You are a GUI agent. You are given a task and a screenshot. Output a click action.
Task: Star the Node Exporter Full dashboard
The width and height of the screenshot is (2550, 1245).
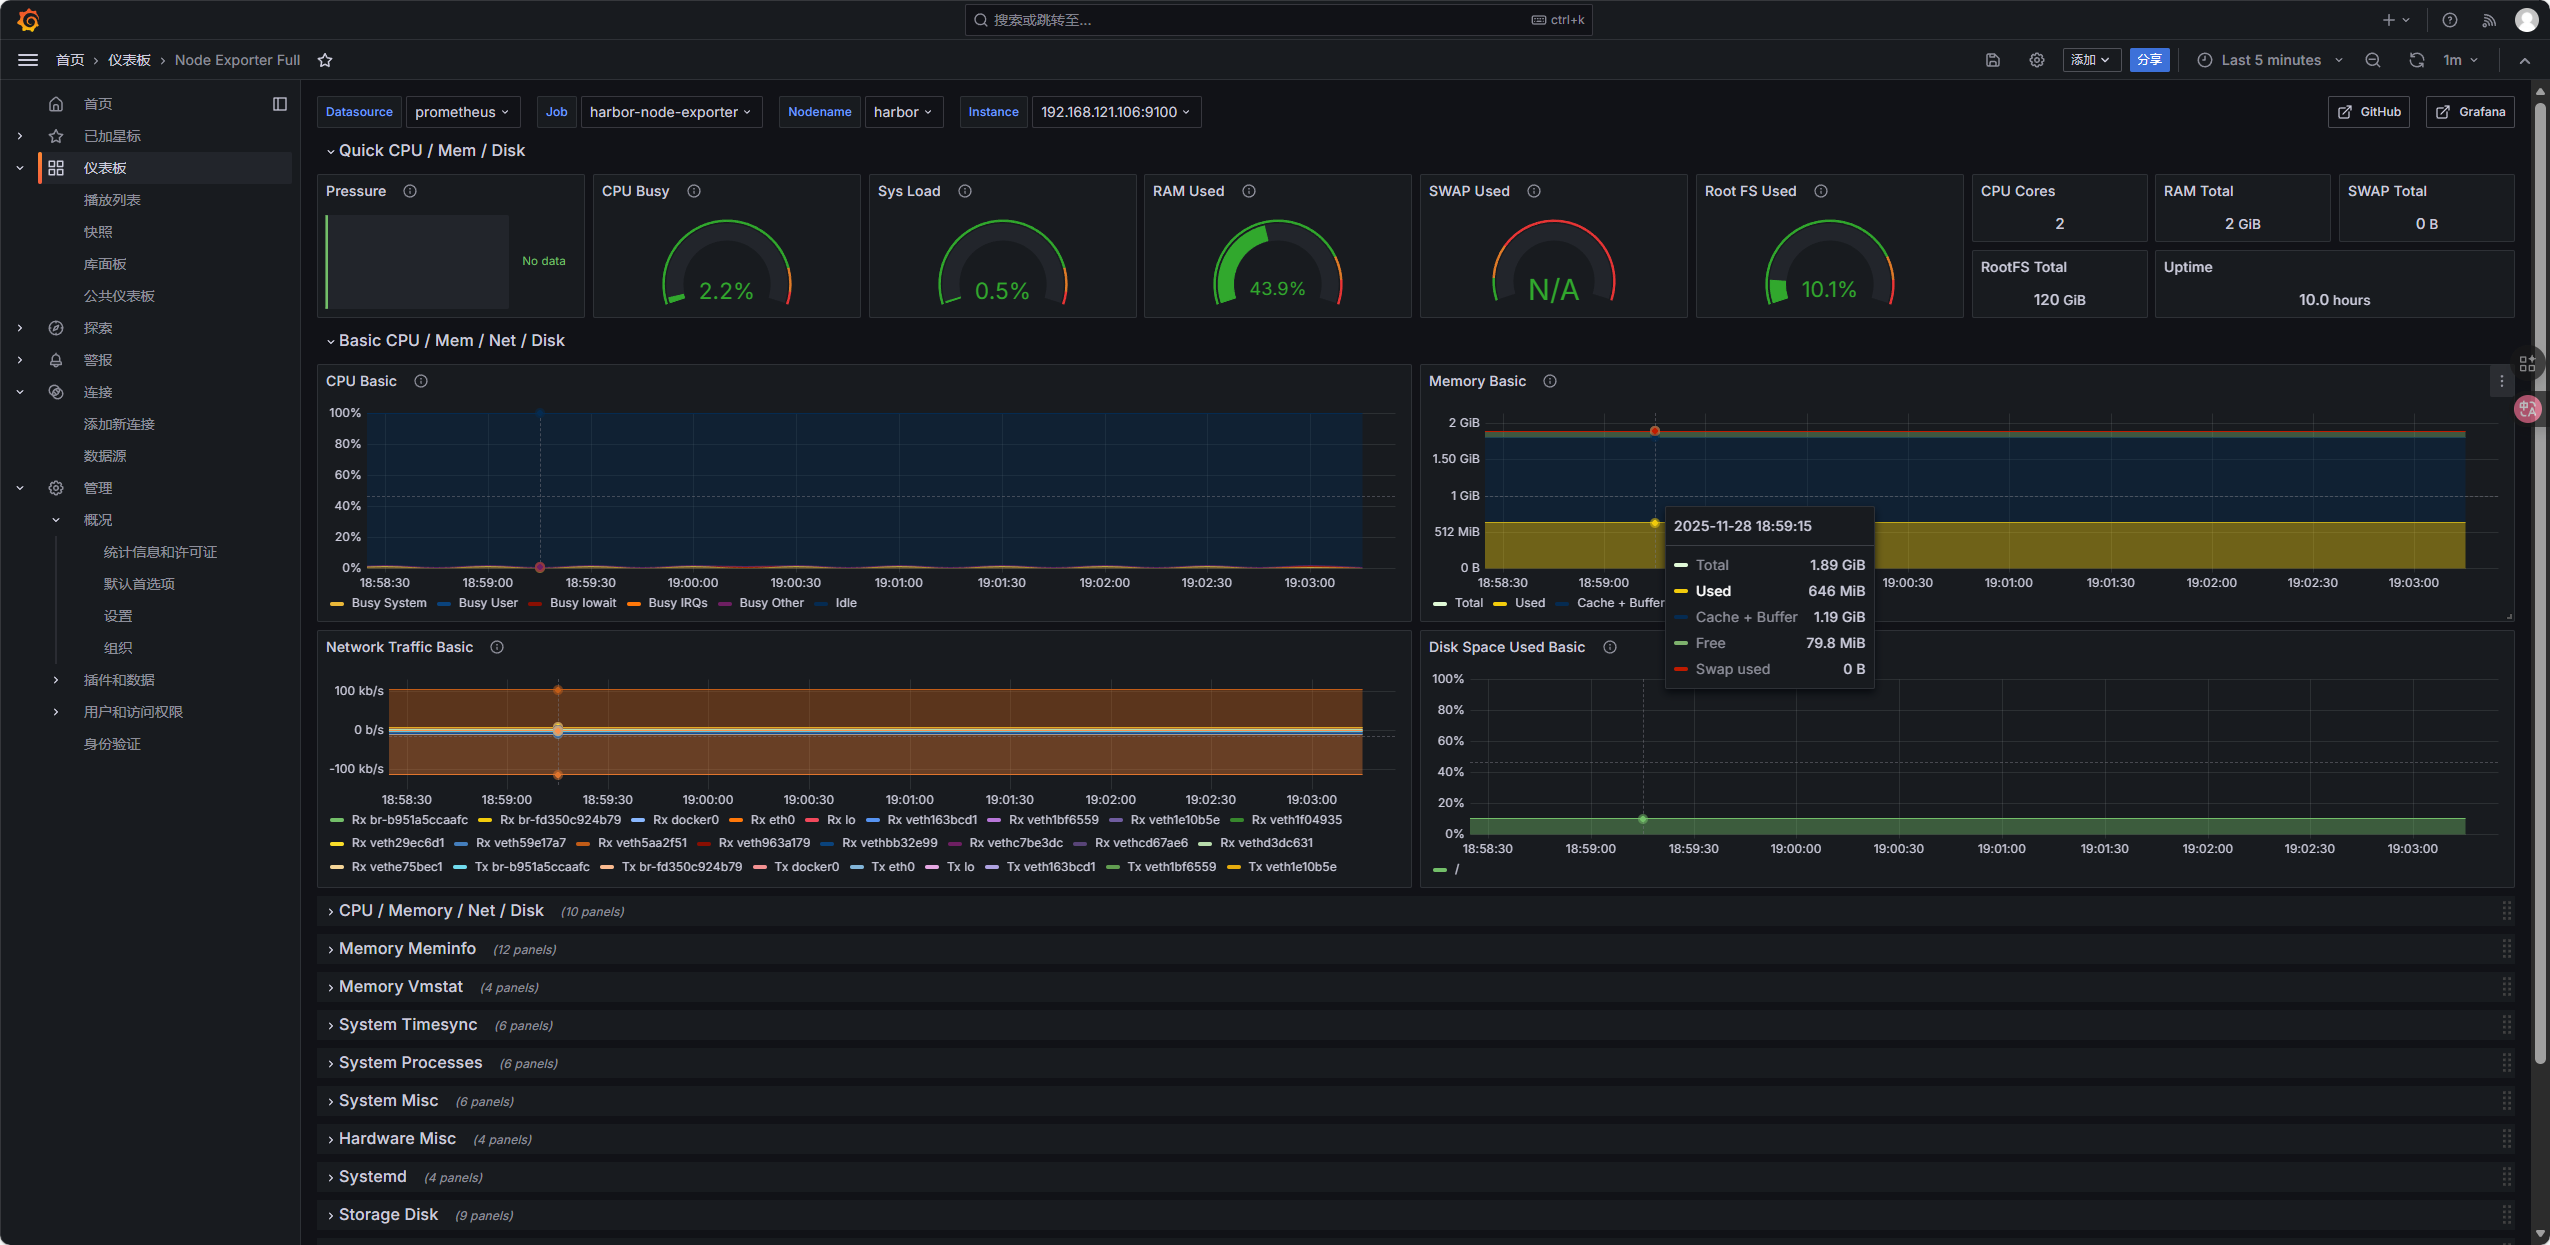[325, 60]
